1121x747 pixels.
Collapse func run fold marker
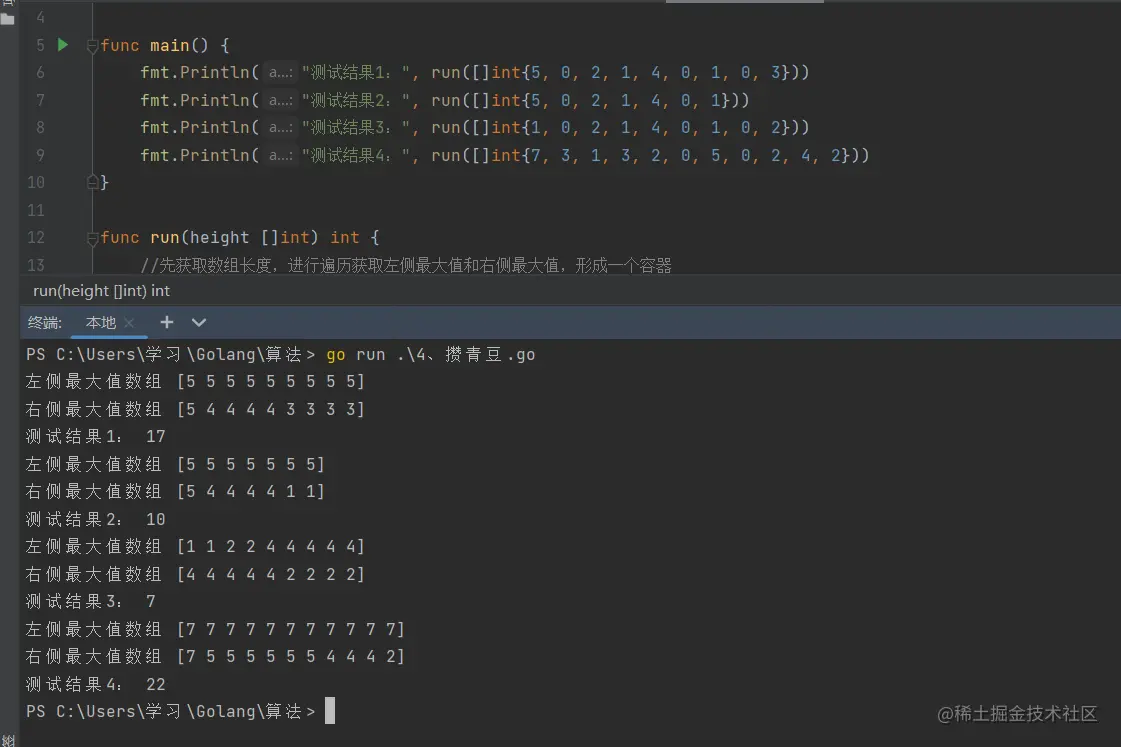pyautogui.click(x=92, y=238)
